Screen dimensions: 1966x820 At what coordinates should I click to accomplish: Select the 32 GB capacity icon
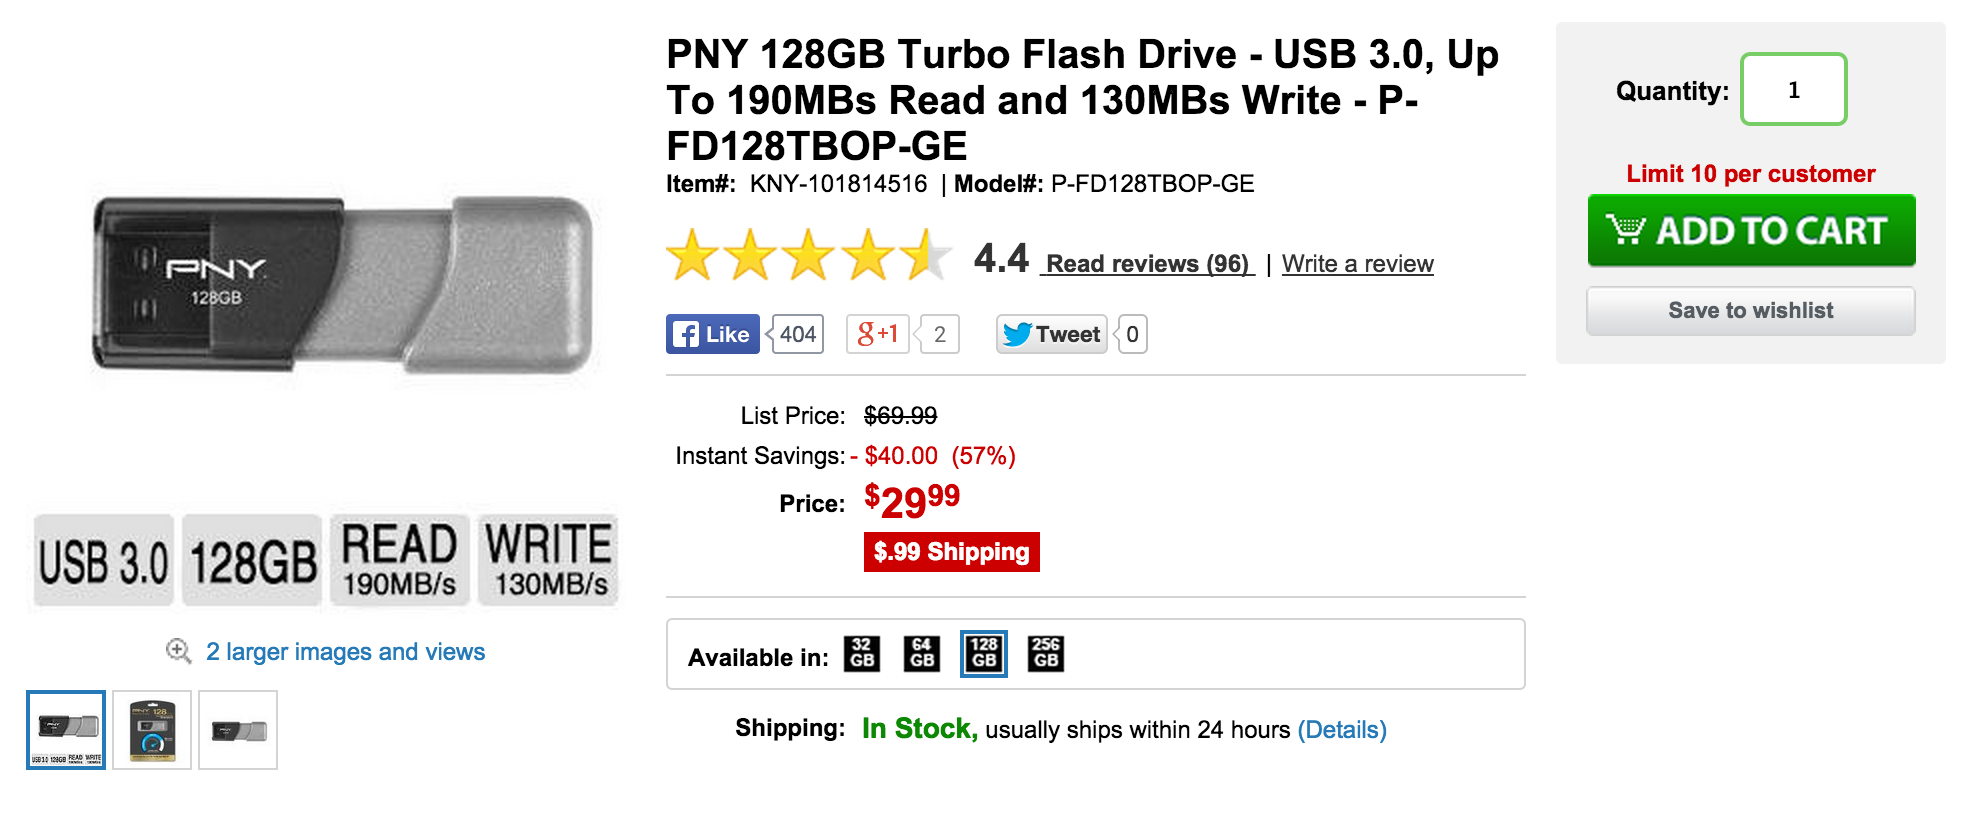click(x=862, y=654)
